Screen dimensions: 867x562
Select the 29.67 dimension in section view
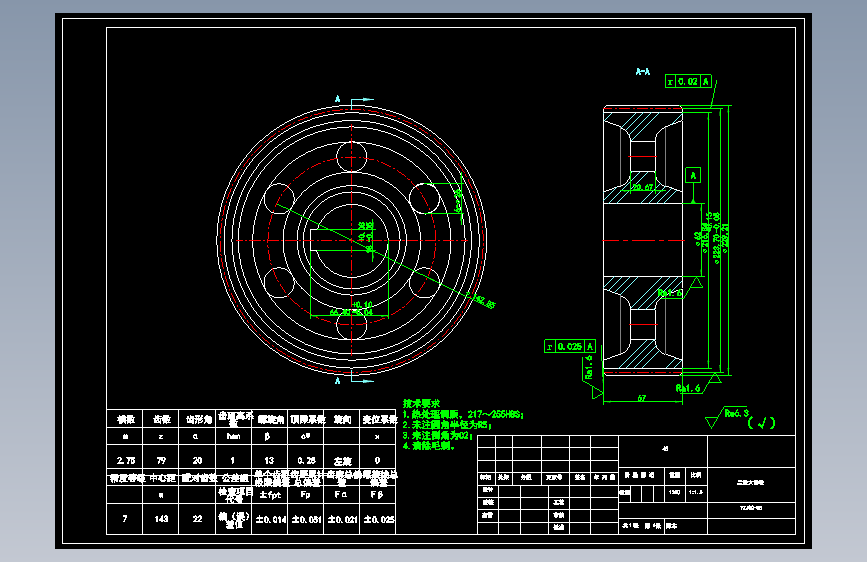pyautogui.click(x=643, y=187)
